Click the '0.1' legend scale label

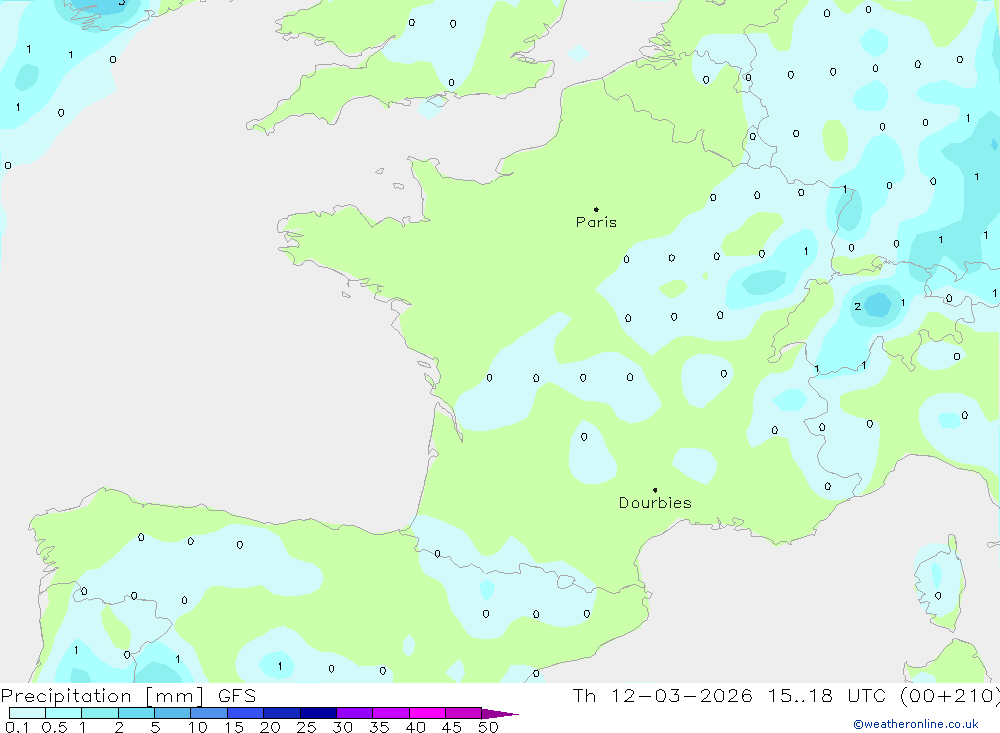[x=17, y=727]
